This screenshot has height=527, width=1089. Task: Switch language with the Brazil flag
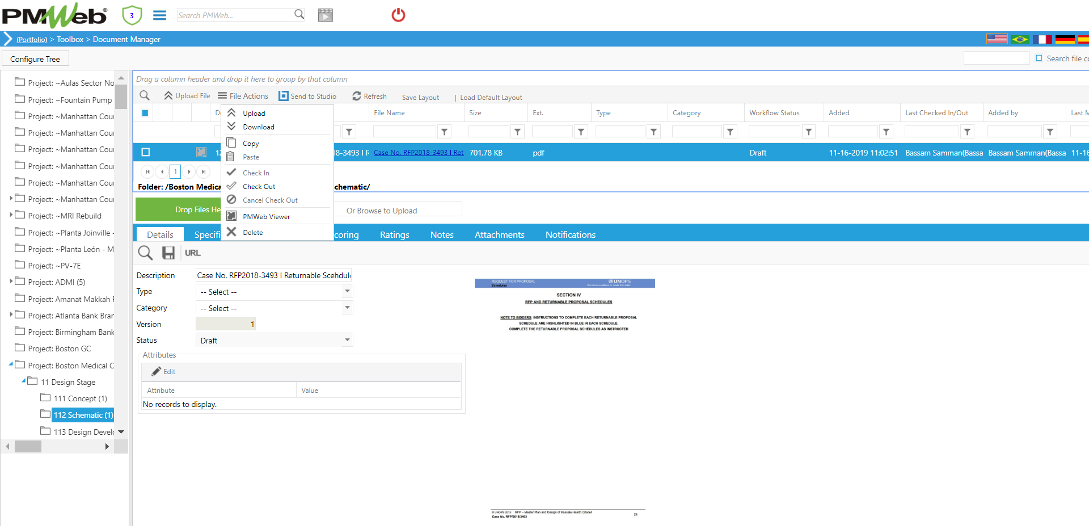coord(1020,39)
